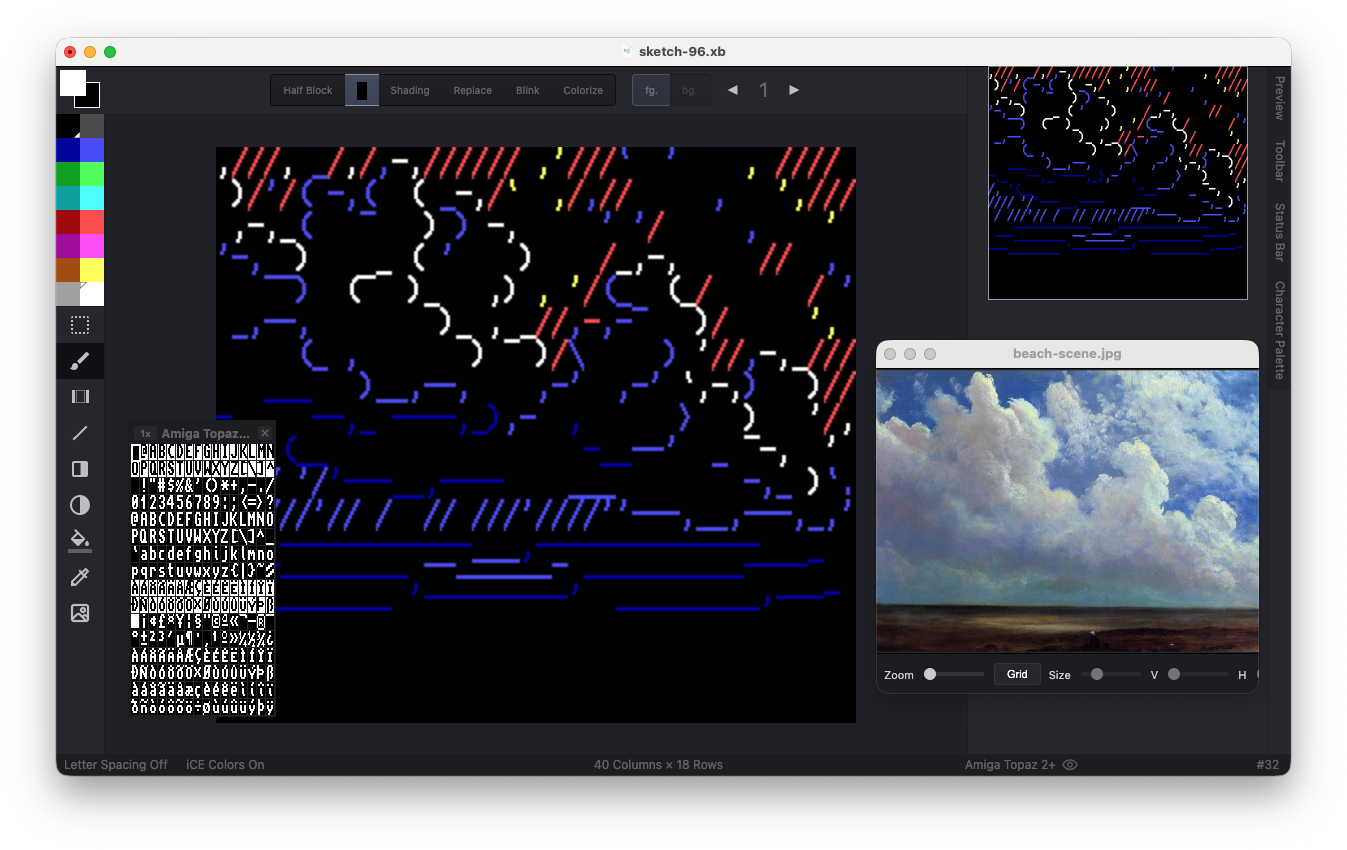Select the full block brush mode
The width and height of the screenshot is (1347, 850).
(x=362, y=90)
